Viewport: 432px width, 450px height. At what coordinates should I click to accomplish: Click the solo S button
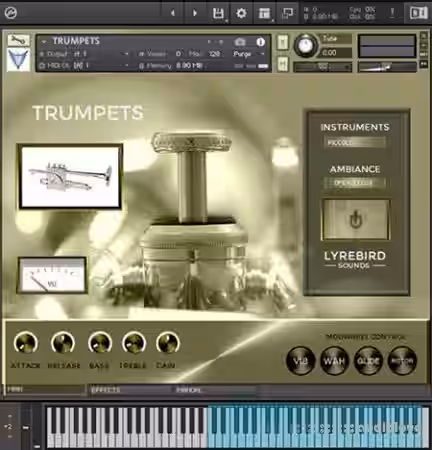282,43
